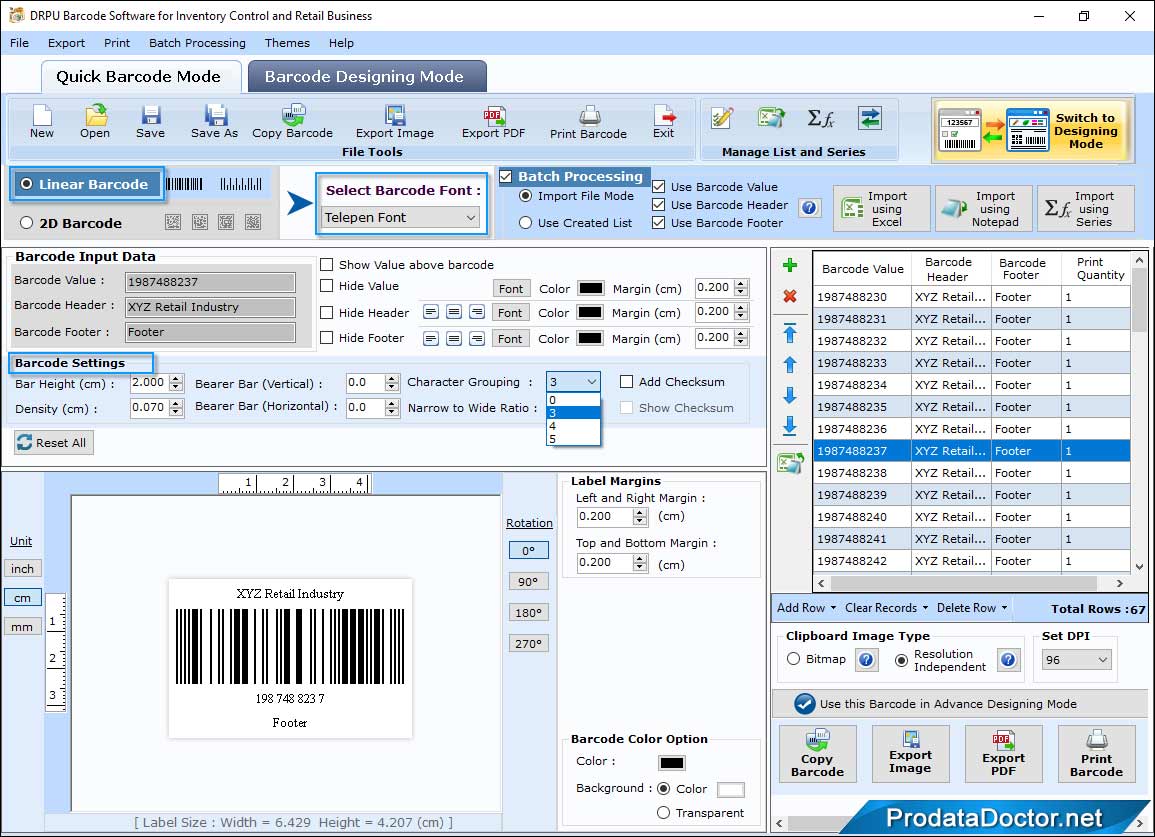Choose 0 in Character Grouping list
1155x837 pixels.
point(573,400)
